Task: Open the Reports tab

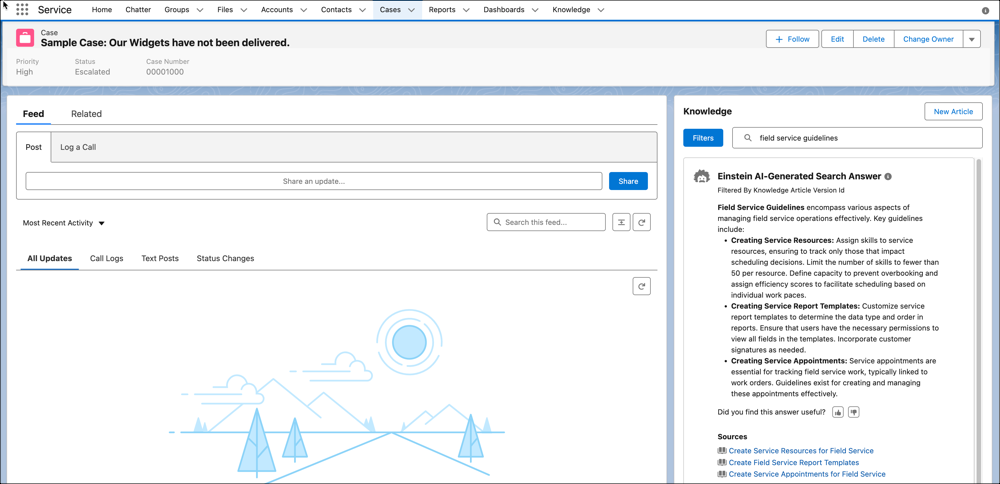Action: pyautogui.click(x=442, y=10)
